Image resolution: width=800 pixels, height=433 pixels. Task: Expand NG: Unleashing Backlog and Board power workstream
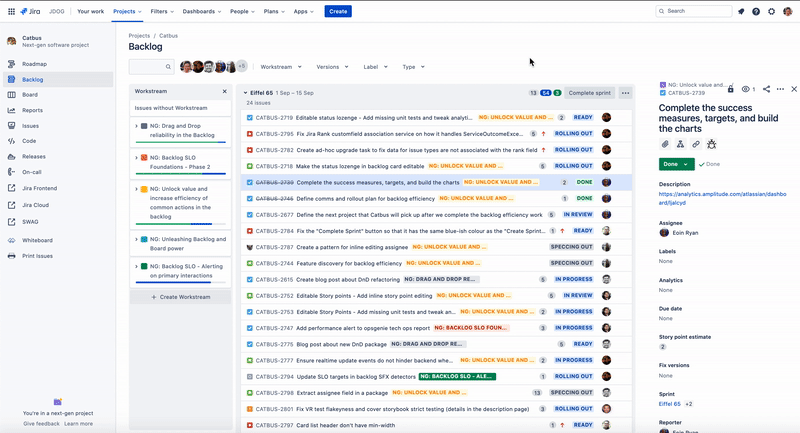tap(136, 239)
